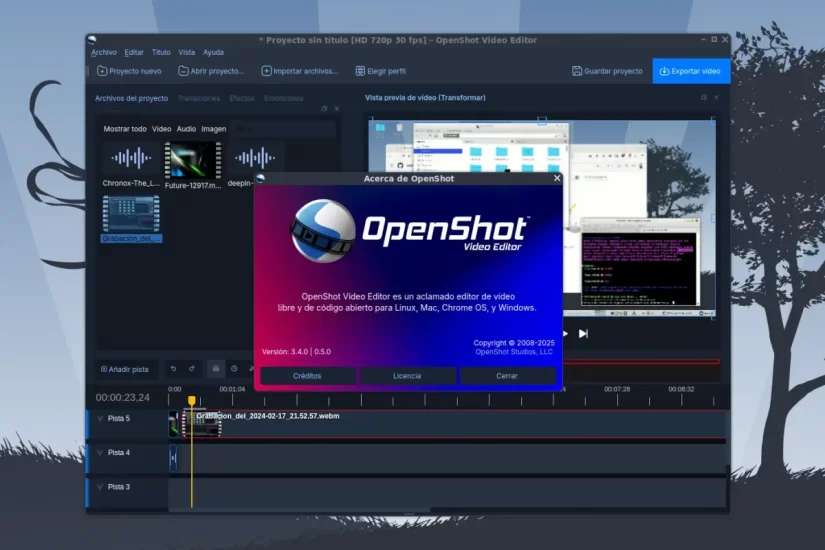
Task: Expand the Pista 3 track menu arrow
Action: (x=99, y=487)
